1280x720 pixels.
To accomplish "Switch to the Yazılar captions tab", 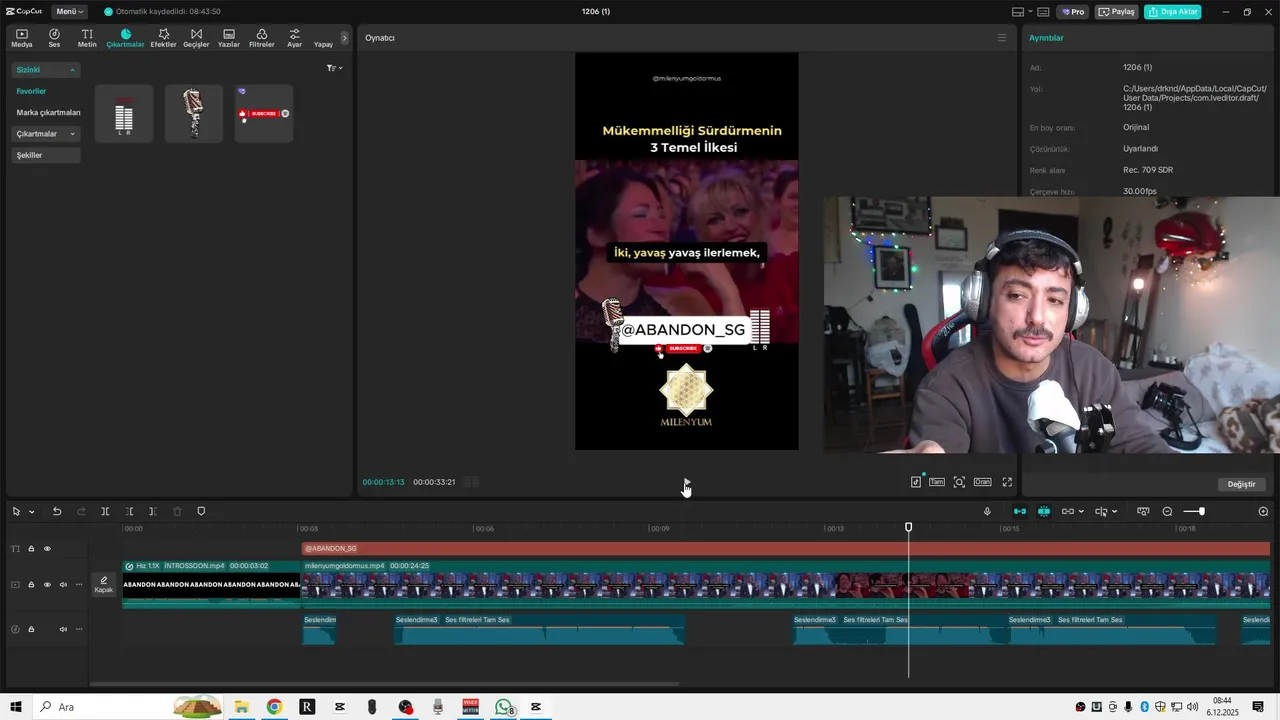I will pyautogui.click(x=229, y=38).
